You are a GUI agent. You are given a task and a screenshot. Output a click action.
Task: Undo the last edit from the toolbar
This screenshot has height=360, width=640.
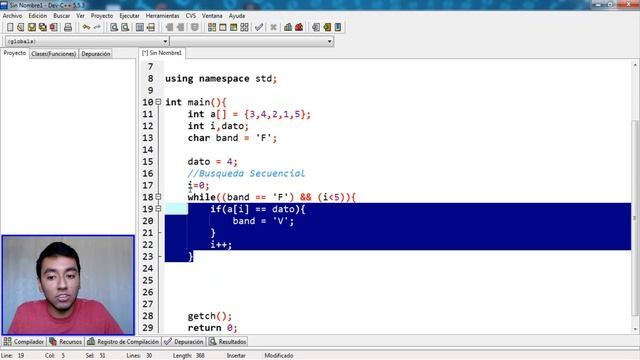point(86,27)
